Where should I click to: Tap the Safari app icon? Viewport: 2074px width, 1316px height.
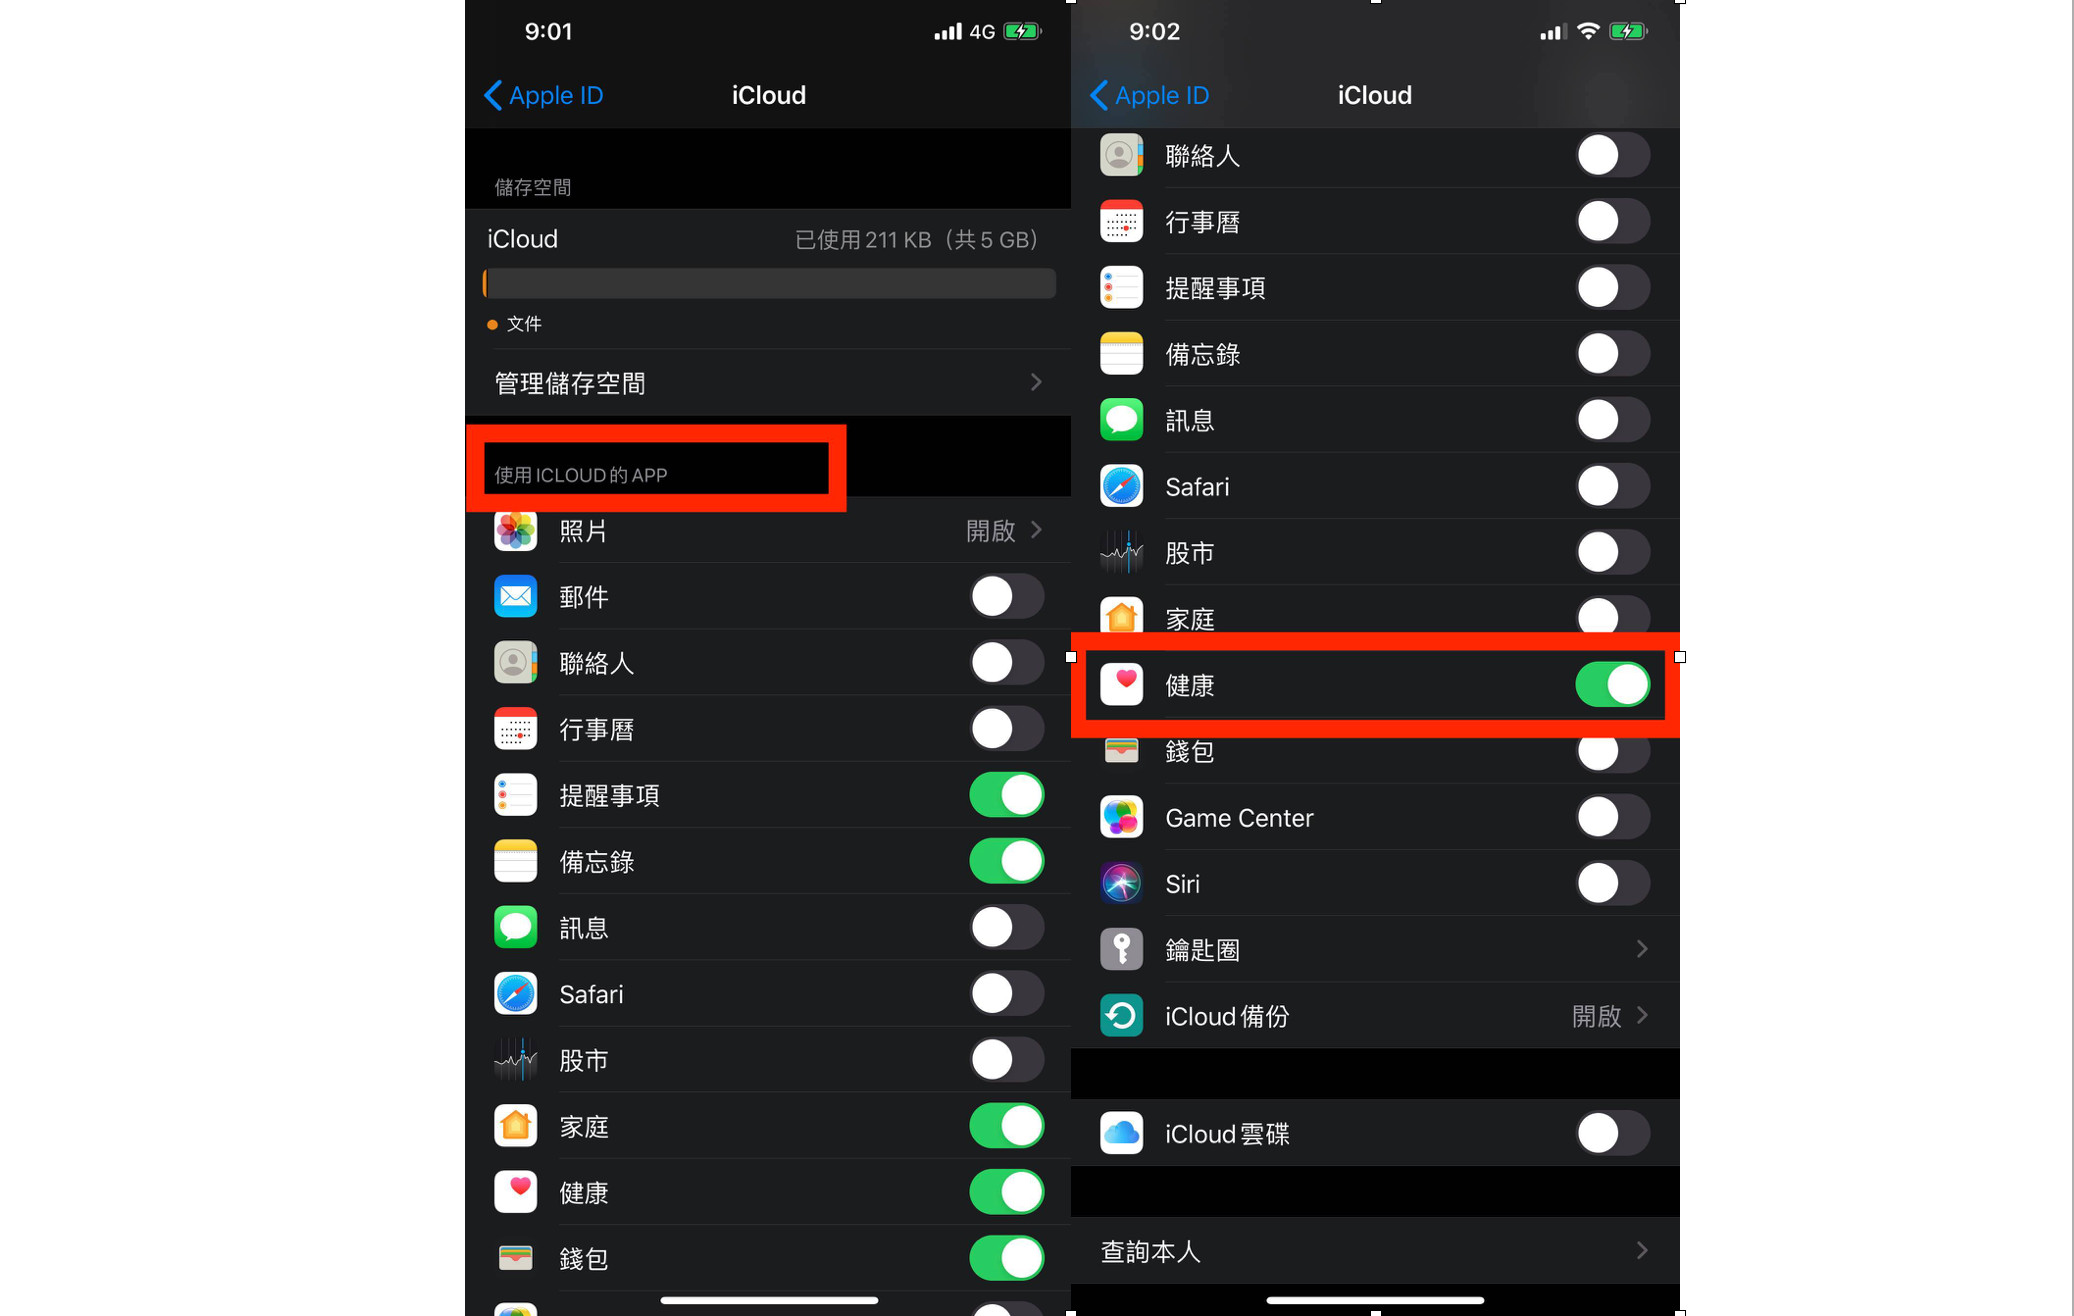click(515, 994)
